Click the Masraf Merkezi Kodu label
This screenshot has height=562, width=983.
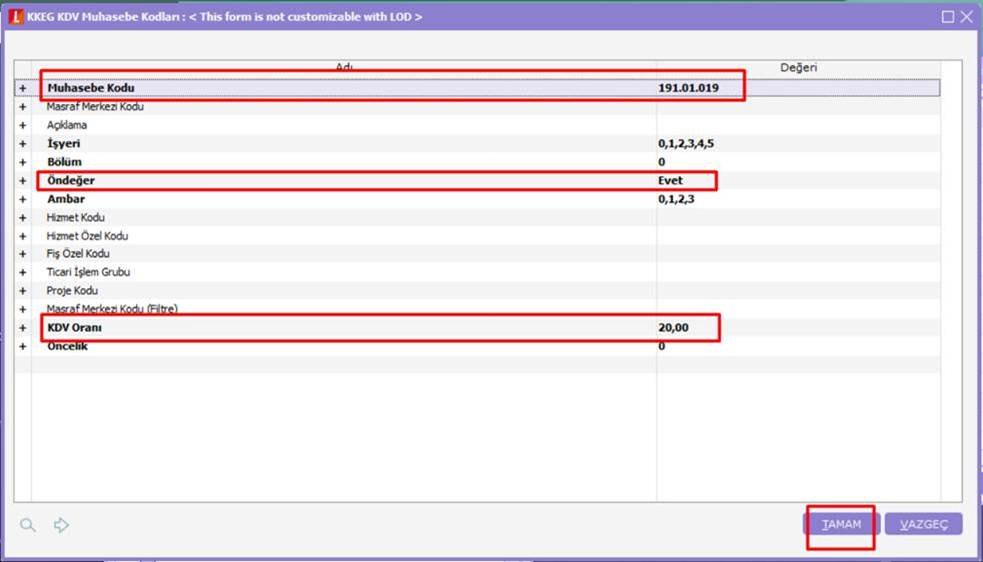tap(95, 107)
